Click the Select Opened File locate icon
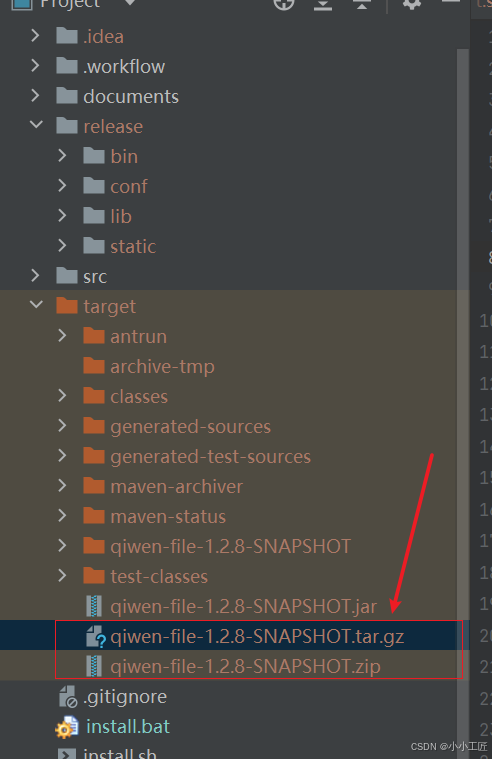The image size is (492, 759). click(x=284, y=4)
